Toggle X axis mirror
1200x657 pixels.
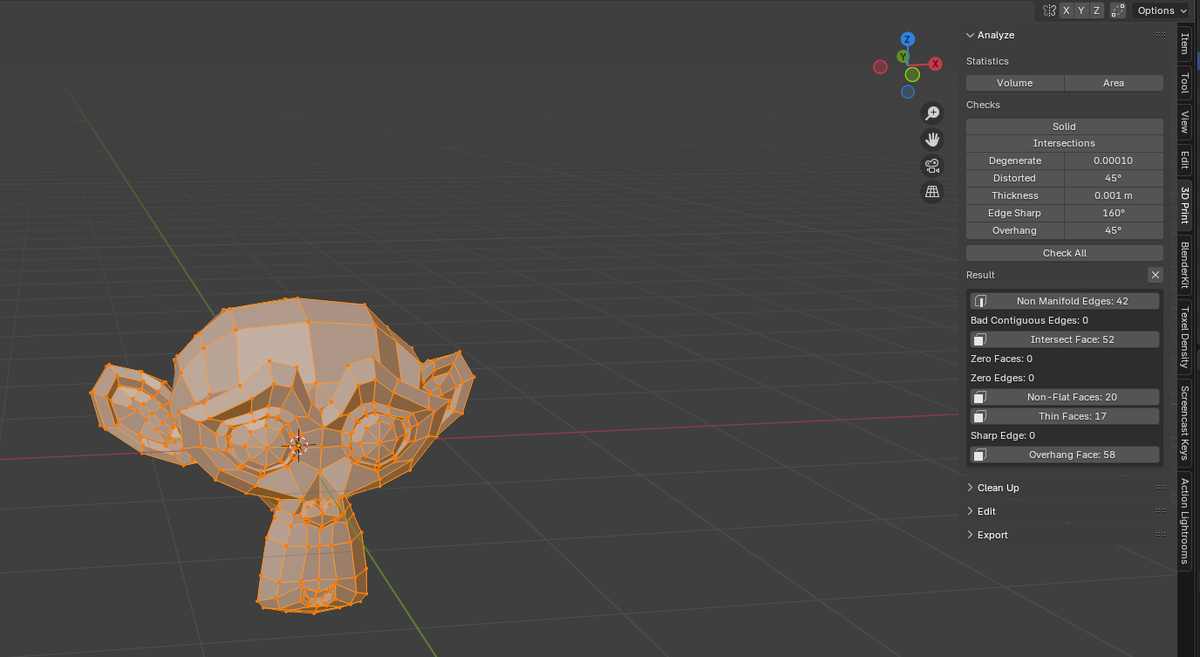1066,10
